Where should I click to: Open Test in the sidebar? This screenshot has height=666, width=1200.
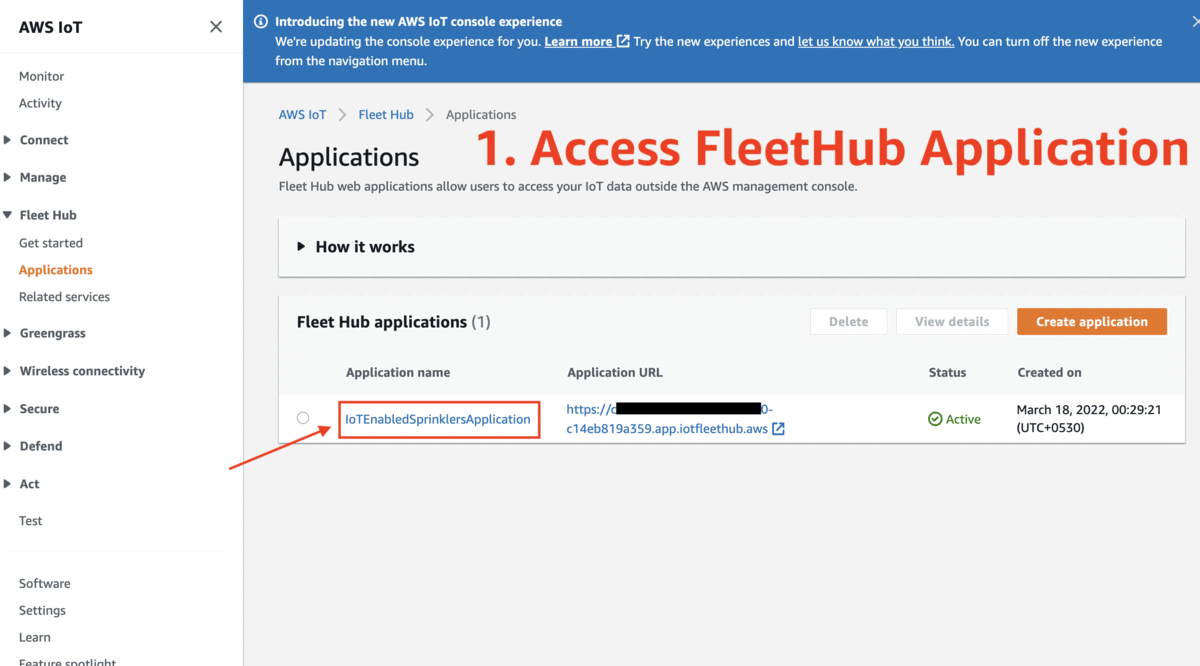tap(31, 521)
